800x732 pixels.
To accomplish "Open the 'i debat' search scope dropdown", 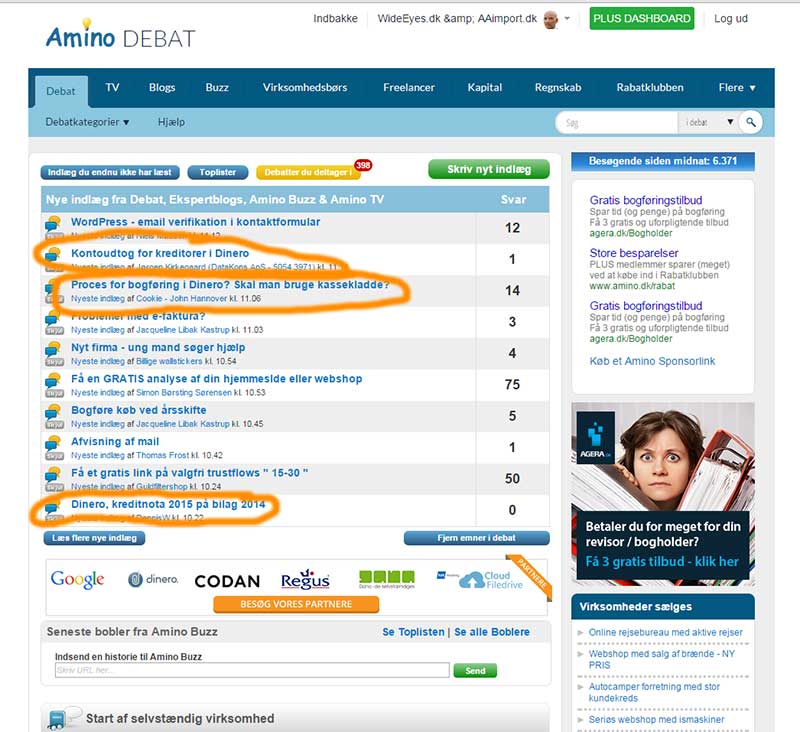I will (709, 122).
